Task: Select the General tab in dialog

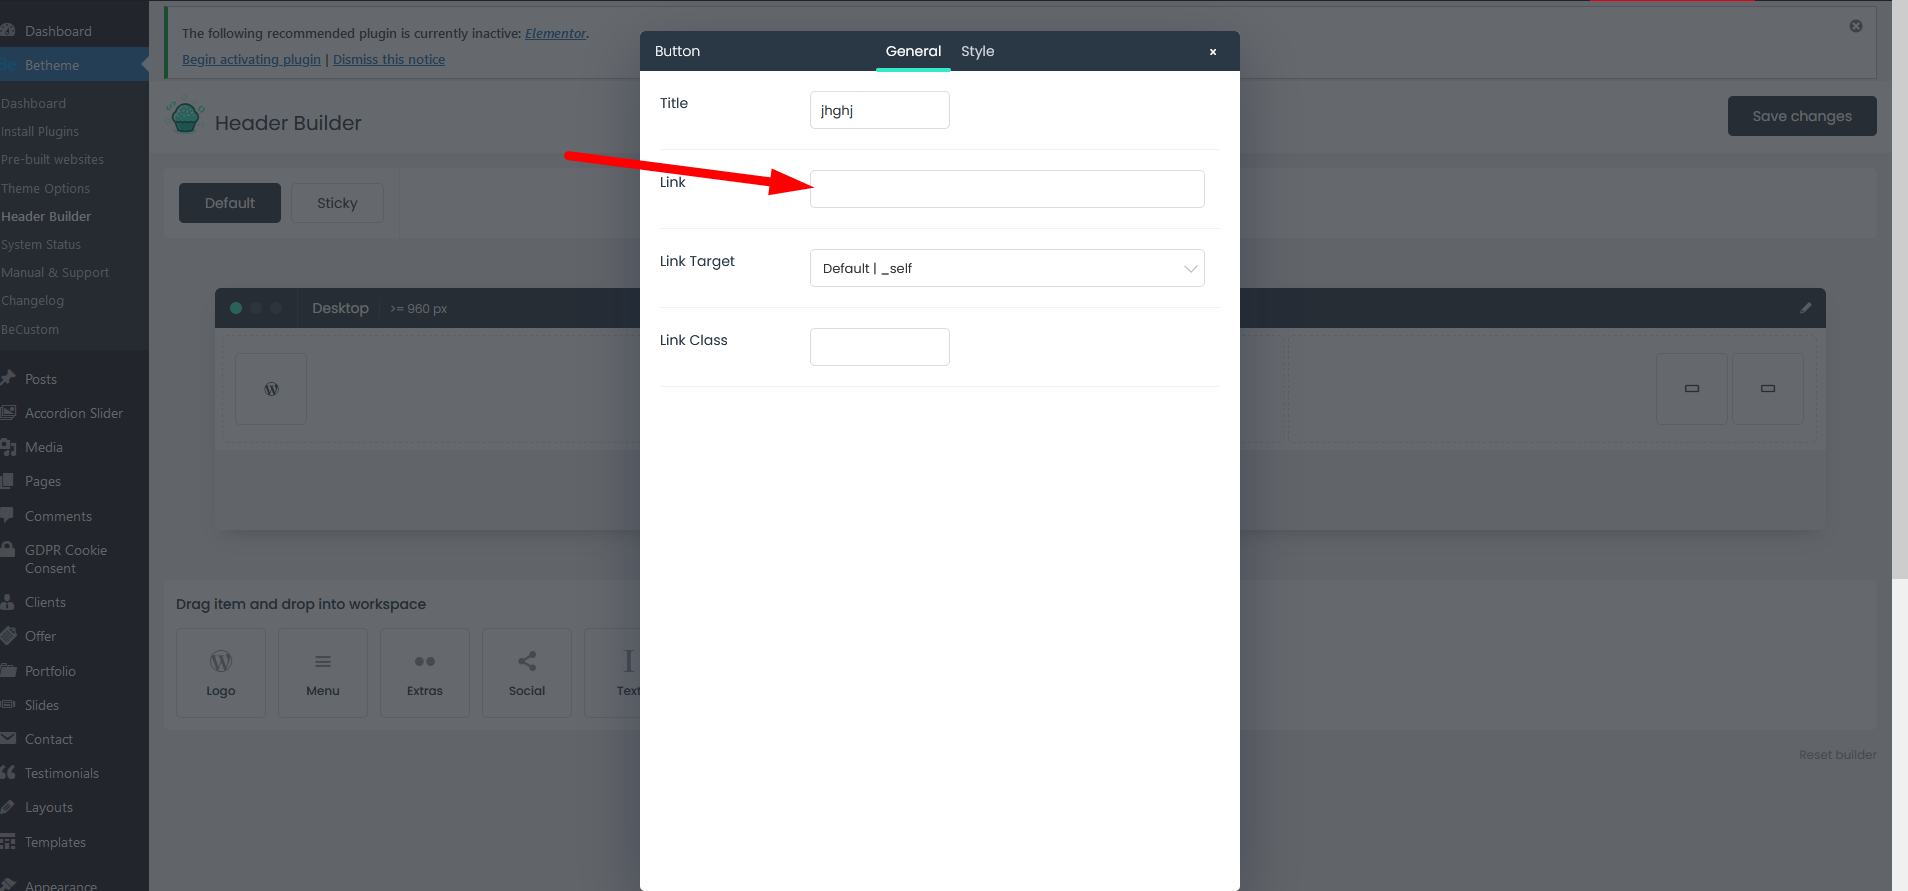Action: [913, 51]
